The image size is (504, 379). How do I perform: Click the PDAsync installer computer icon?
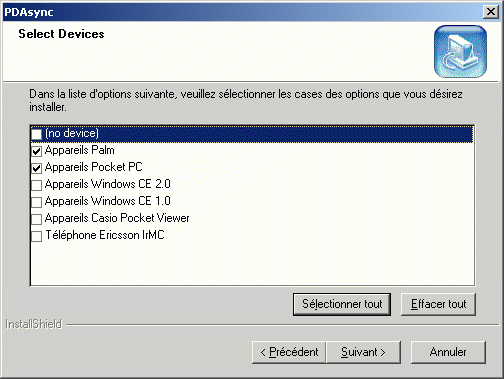(460, 52)
